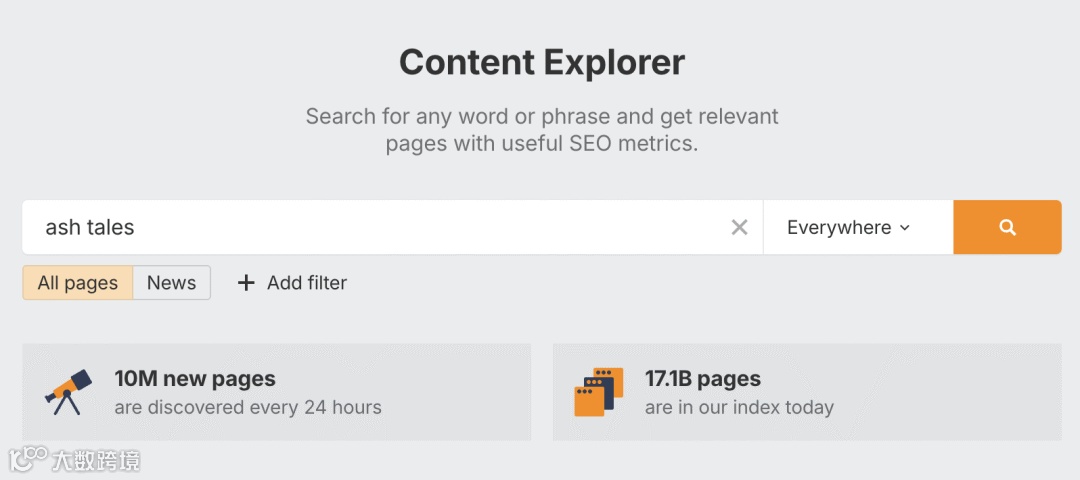The height and width of the screenshot is (480, 1080).
Task: Click the search description subtitle text
Action: click(x=541, y=130)
